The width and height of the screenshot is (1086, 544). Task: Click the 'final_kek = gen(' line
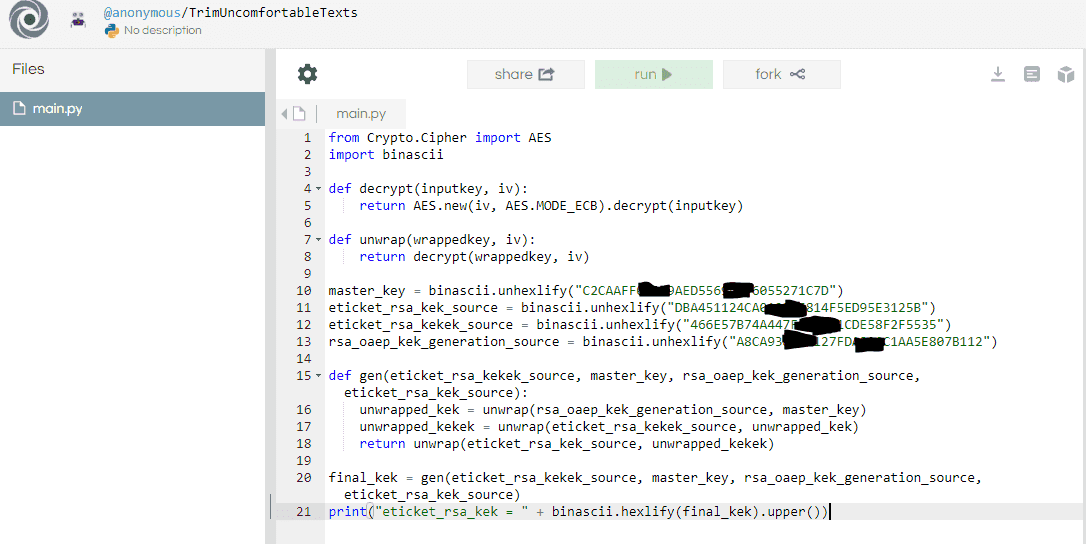click(655, 486)
